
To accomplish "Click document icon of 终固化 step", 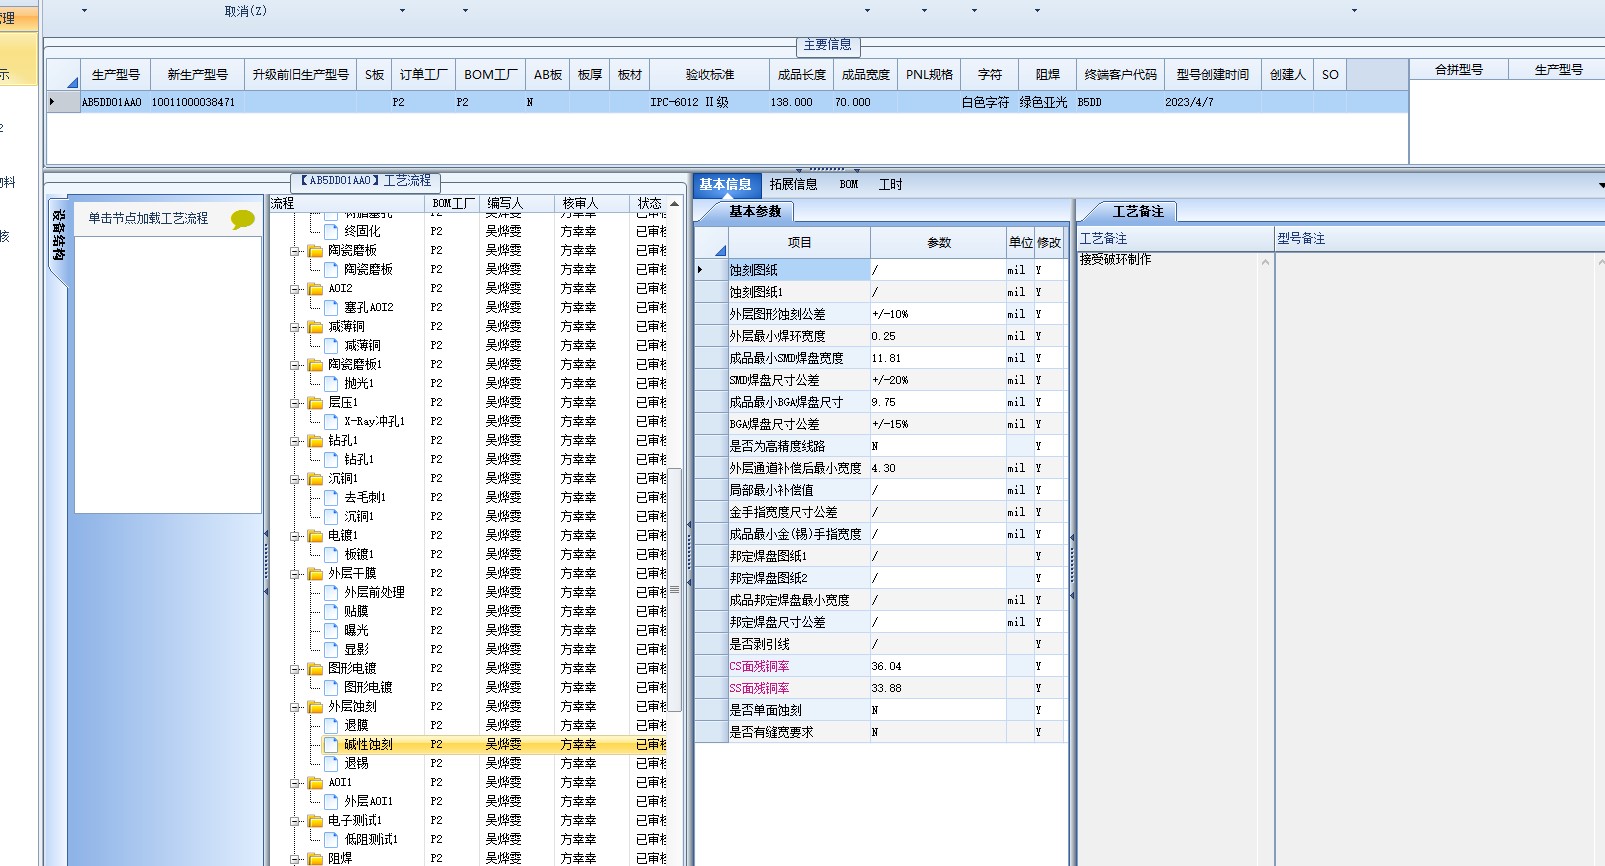I will (x=332, y=231).
